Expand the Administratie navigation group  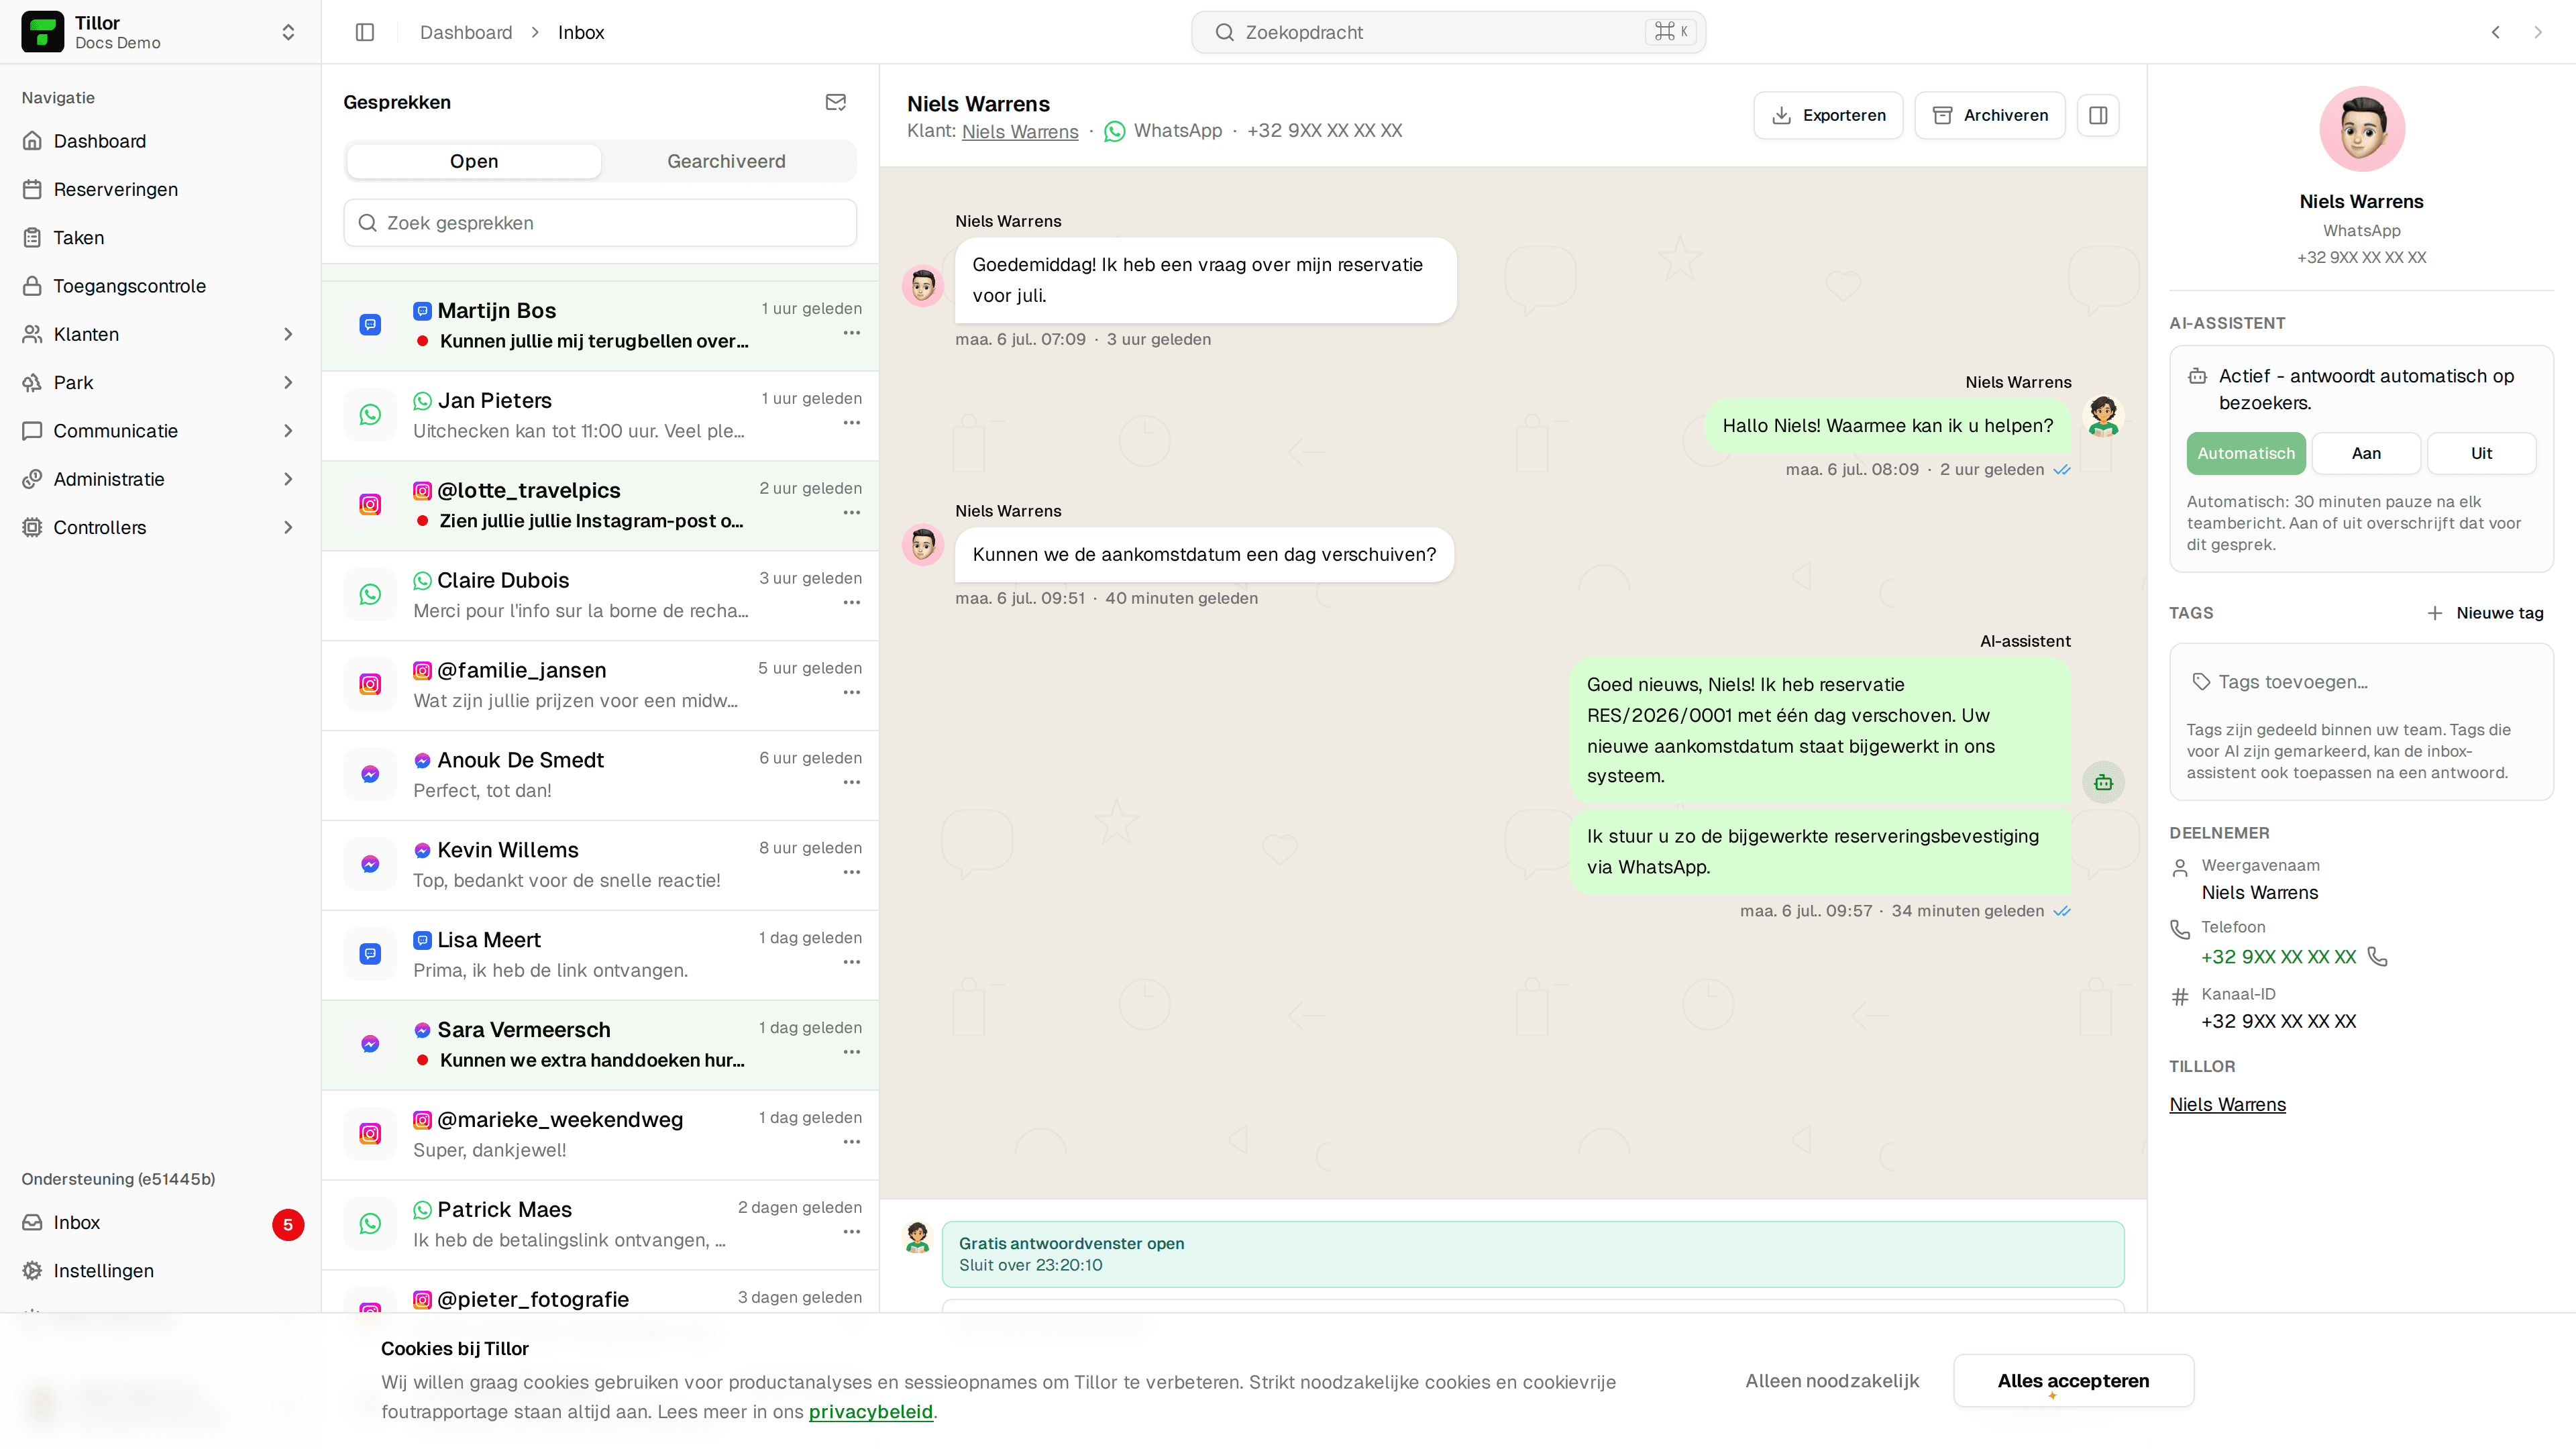click(160, 479)
